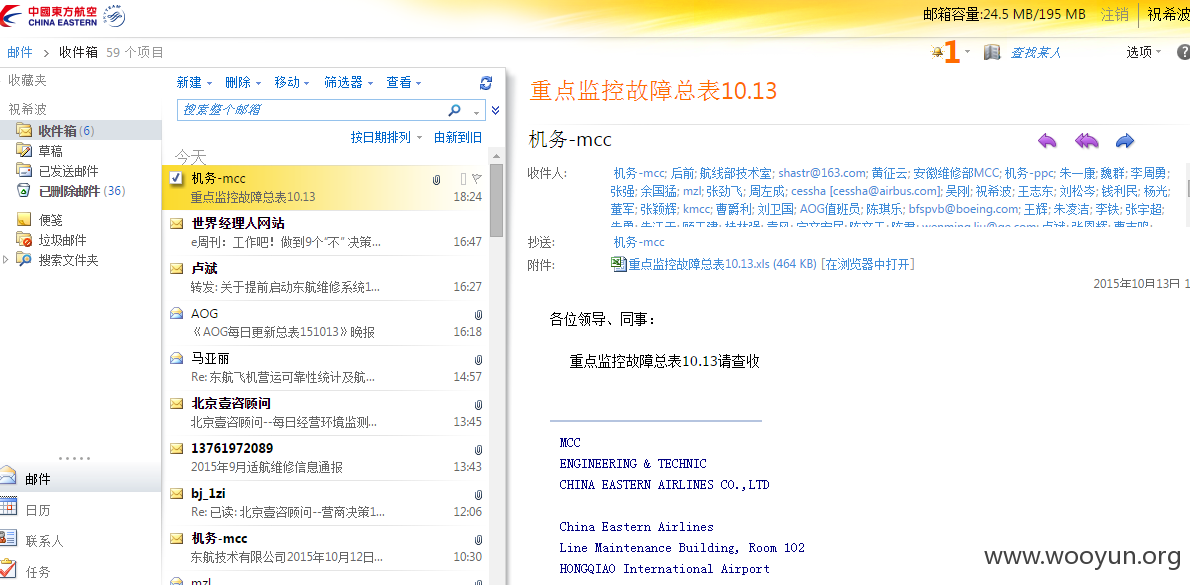Open the 10:30 机务-mcc message
The image size is (1190, 585).
(x=325, y=547)
